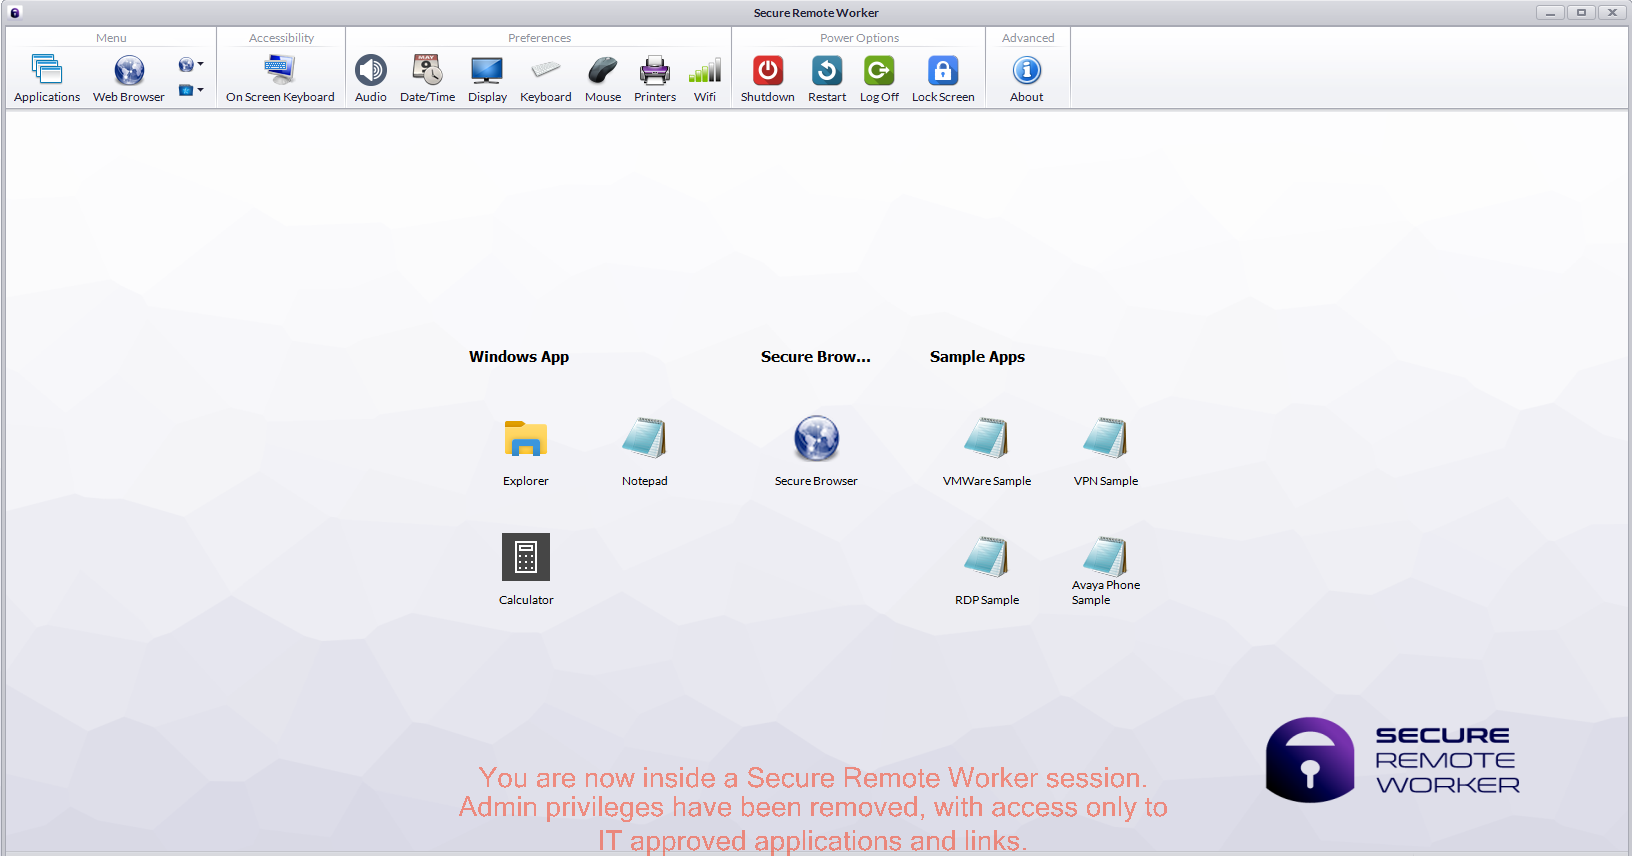Click the Power Options ribbon group label
The image size is (1632, 856).
pyautogui.click(x=860, y=38)
